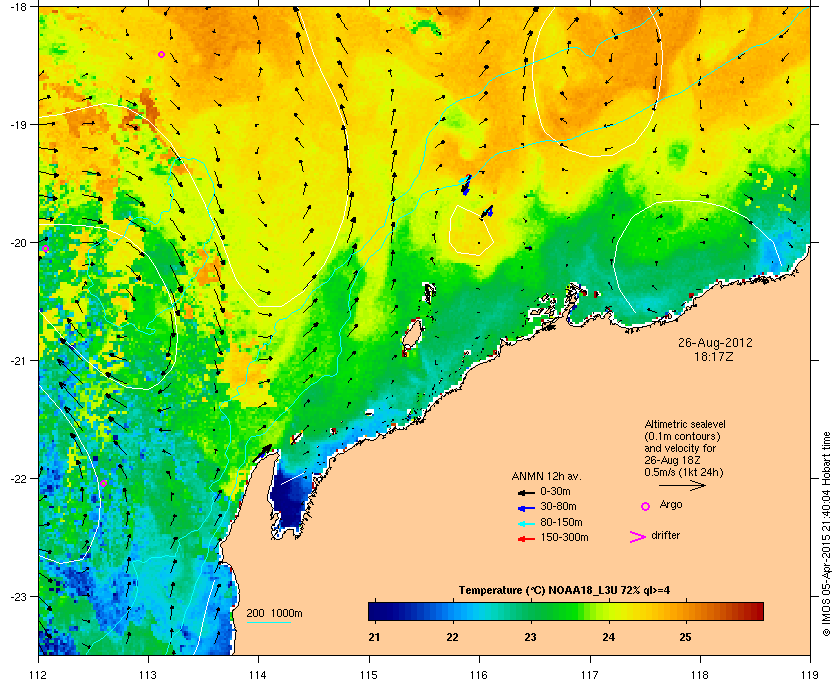
Task: Click the longitude axis label 117
Action: click(x=590, y=675)
